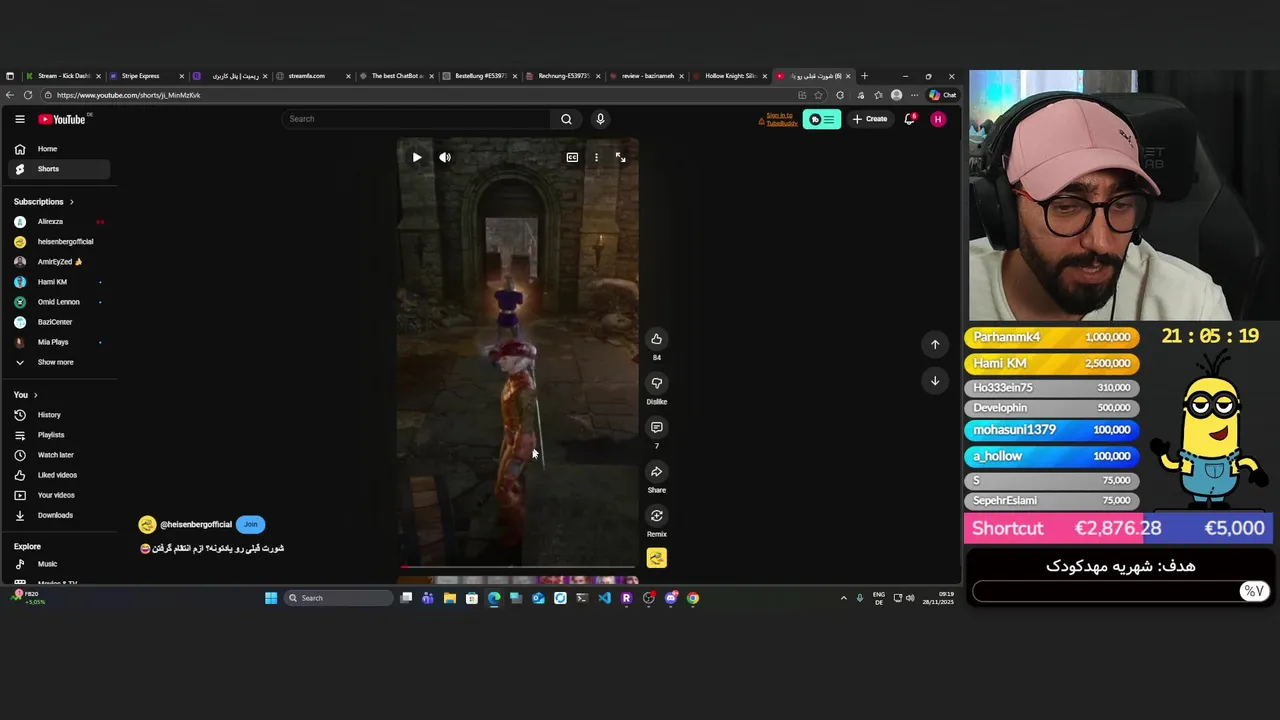Screen dimensions: 1280x720
Task: Switch to the Hollow Knight Silksong tab
Action: click(729, 76)
